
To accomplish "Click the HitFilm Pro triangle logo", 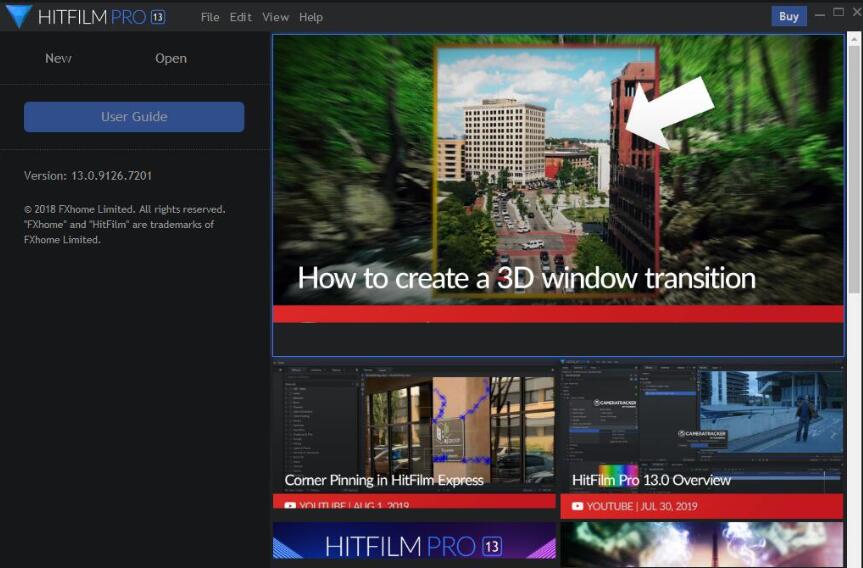I will (x=18, y=17).
